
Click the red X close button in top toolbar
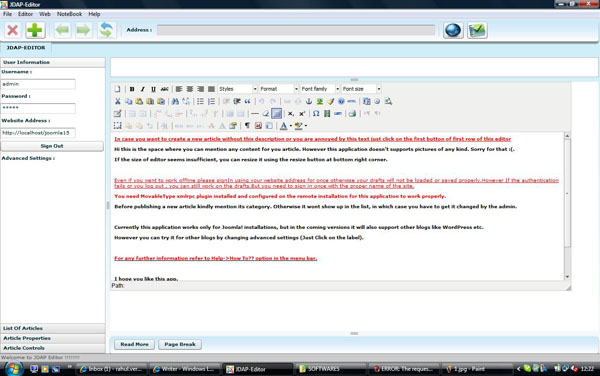click(x=13, y=30)
